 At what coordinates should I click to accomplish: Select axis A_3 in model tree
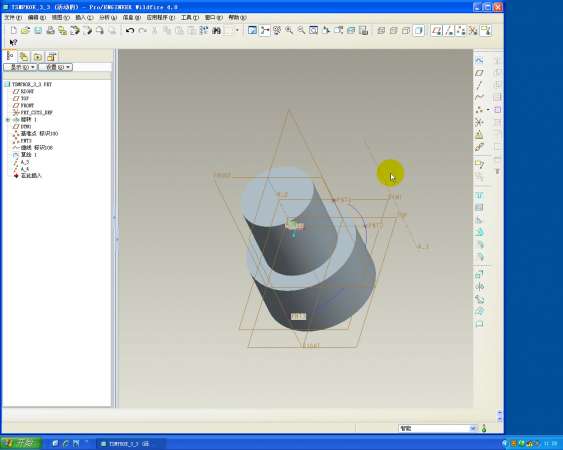(x=21, y=162)
